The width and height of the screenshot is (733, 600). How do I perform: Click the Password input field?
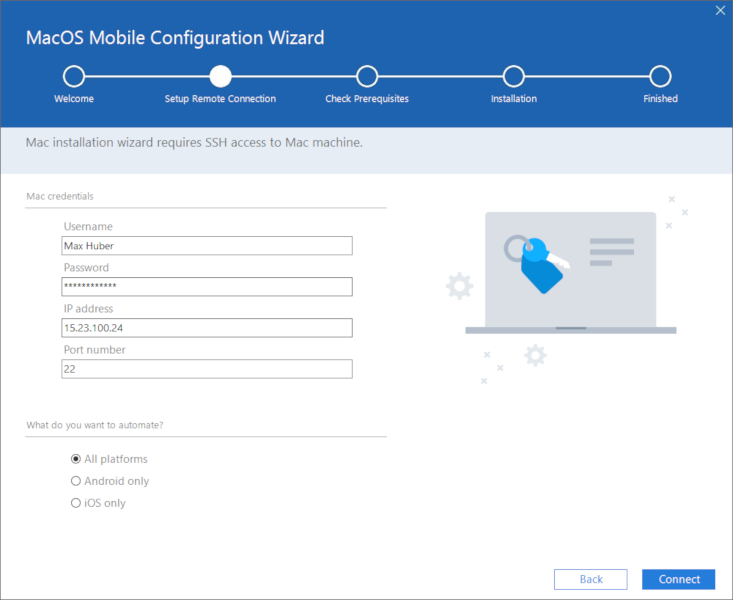pyautogui.click(x=207, y=287)
